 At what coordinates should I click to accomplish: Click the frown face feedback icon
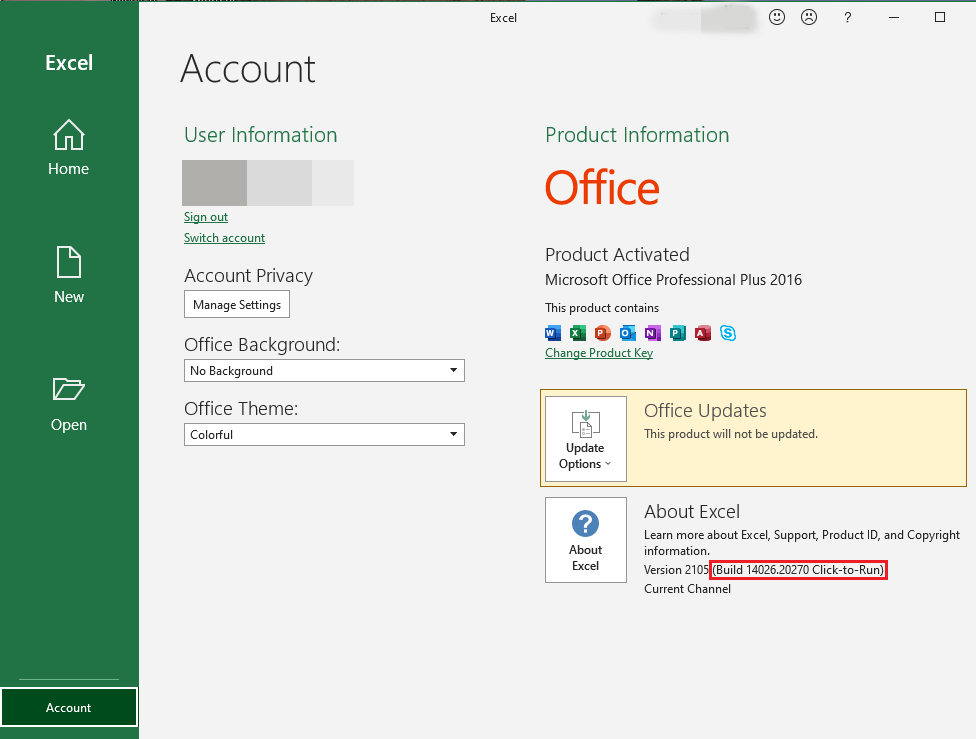click(x=809, y=17)
